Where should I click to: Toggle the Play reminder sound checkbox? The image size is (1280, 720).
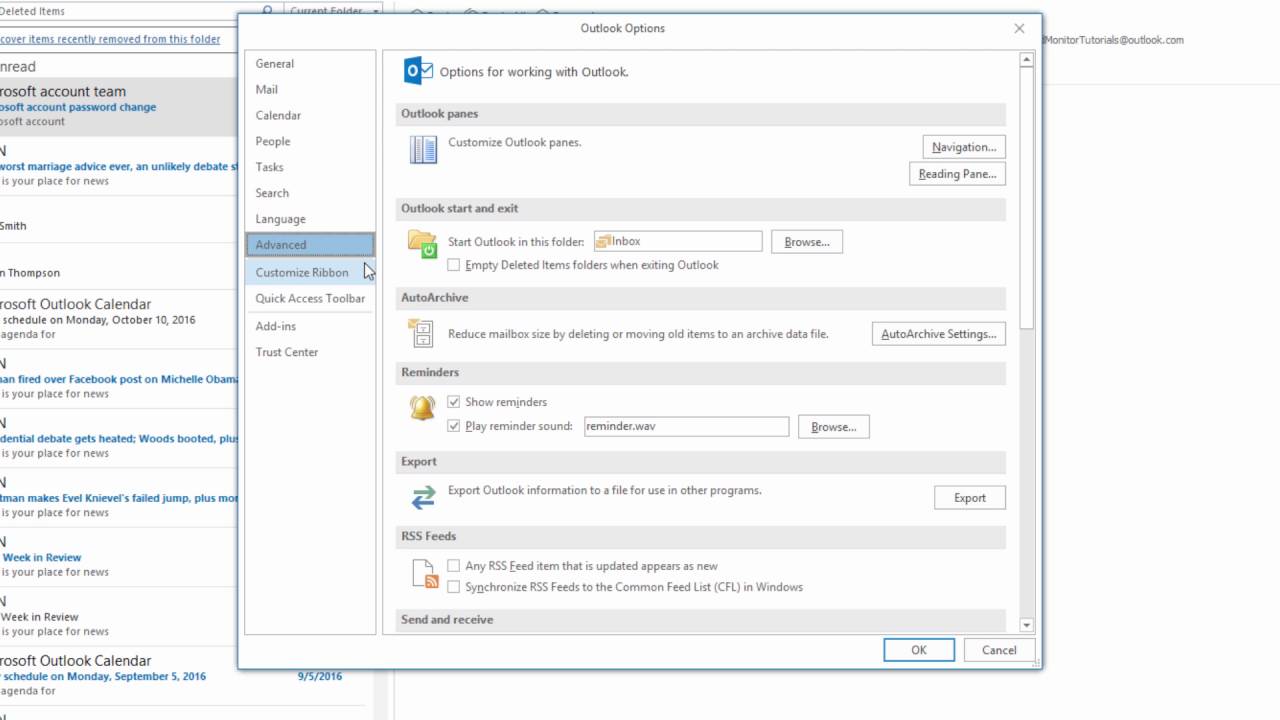click(454, 426)
